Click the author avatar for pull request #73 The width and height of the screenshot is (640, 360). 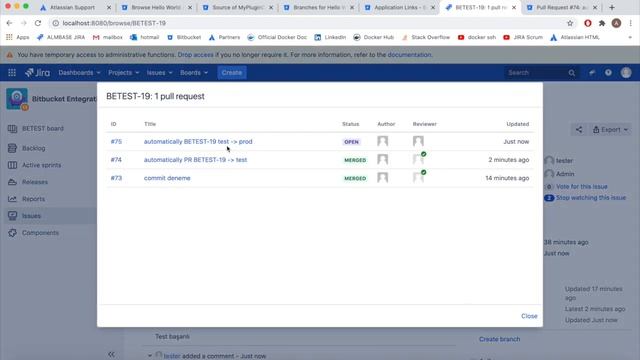coord(382,178)
